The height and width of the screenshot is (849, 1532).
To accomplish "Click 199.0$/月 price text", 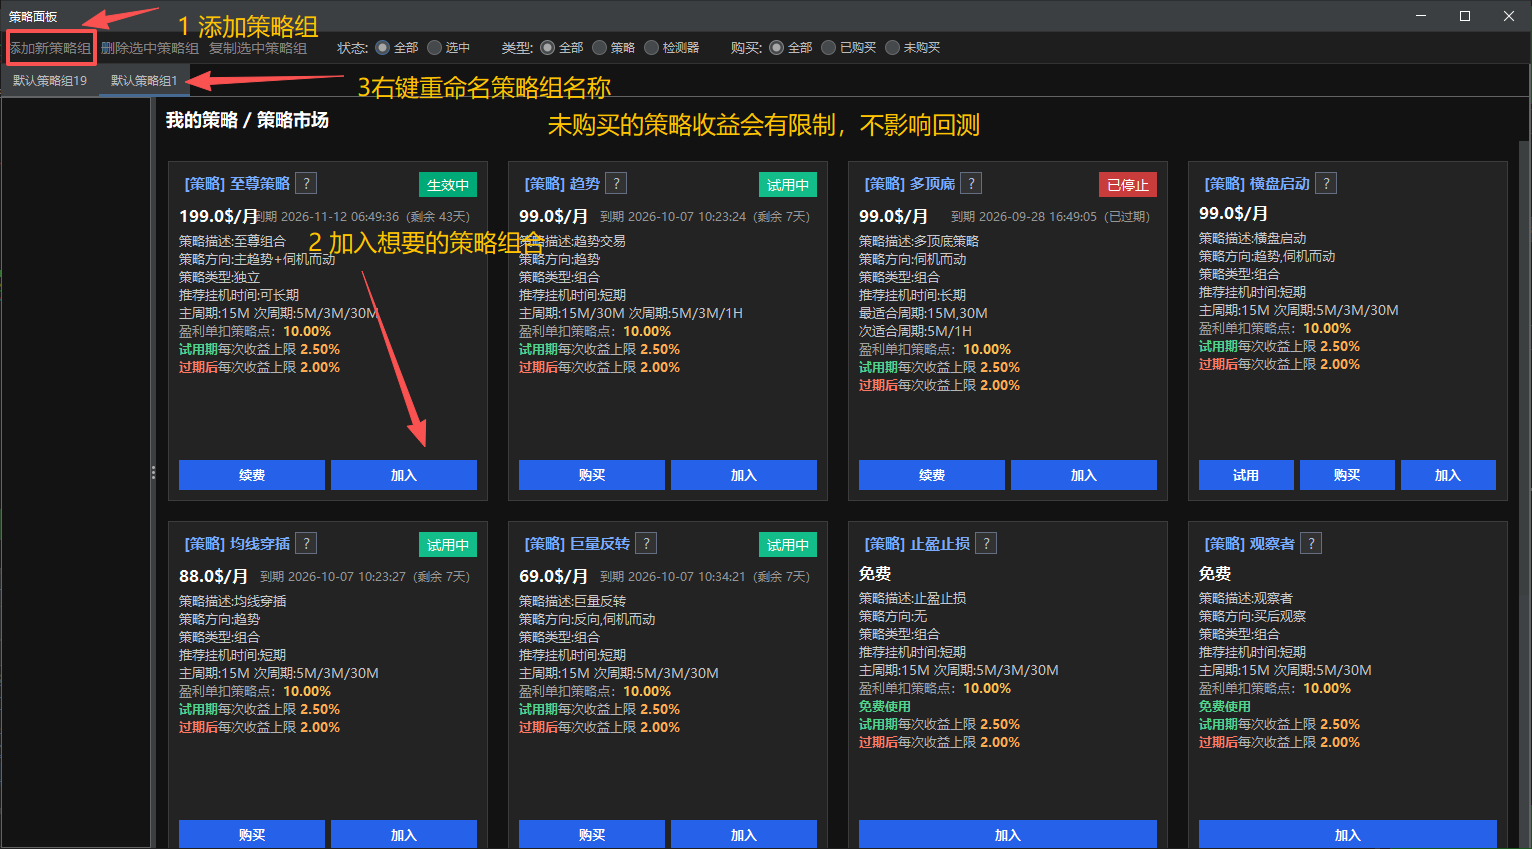I will coord(217,216).
